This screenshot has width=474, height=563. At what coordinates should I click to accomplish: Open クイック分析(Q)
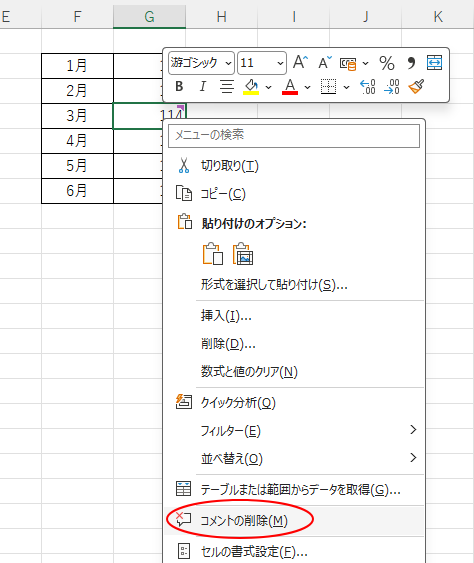(294, 403)
